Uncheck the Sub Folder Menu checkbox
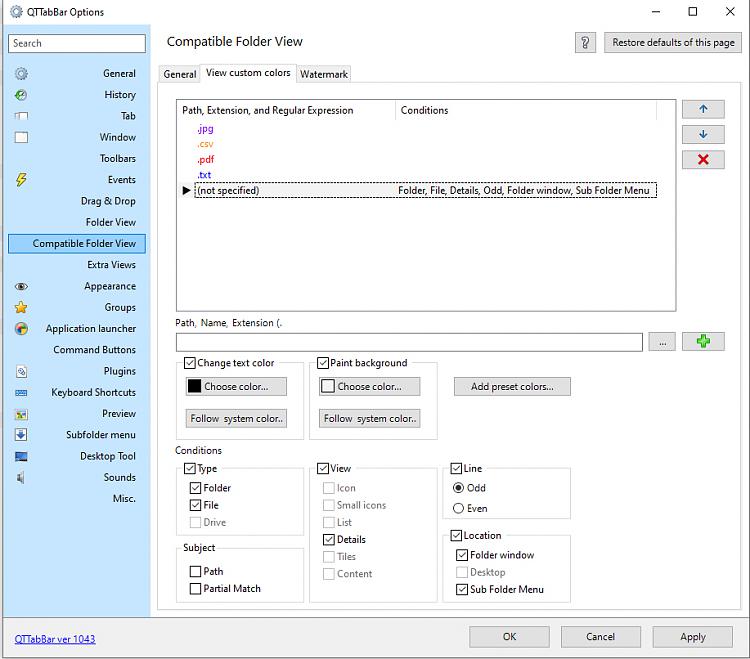 point(462,590)
